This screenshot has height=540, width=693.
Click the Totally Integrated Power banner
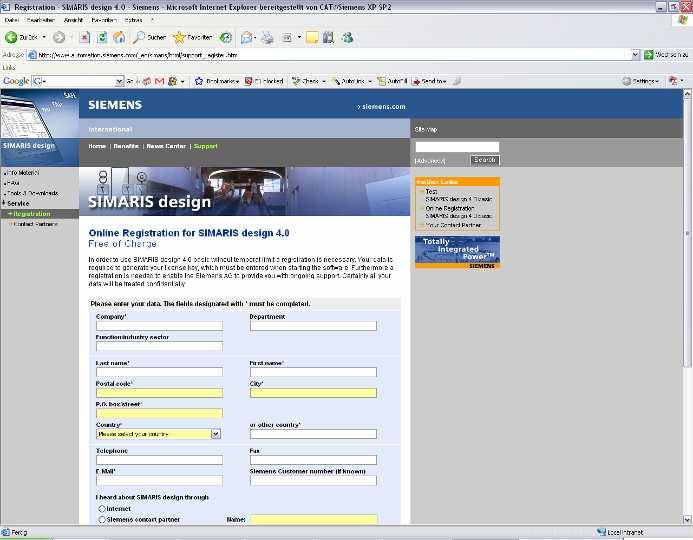coord(457,252)
